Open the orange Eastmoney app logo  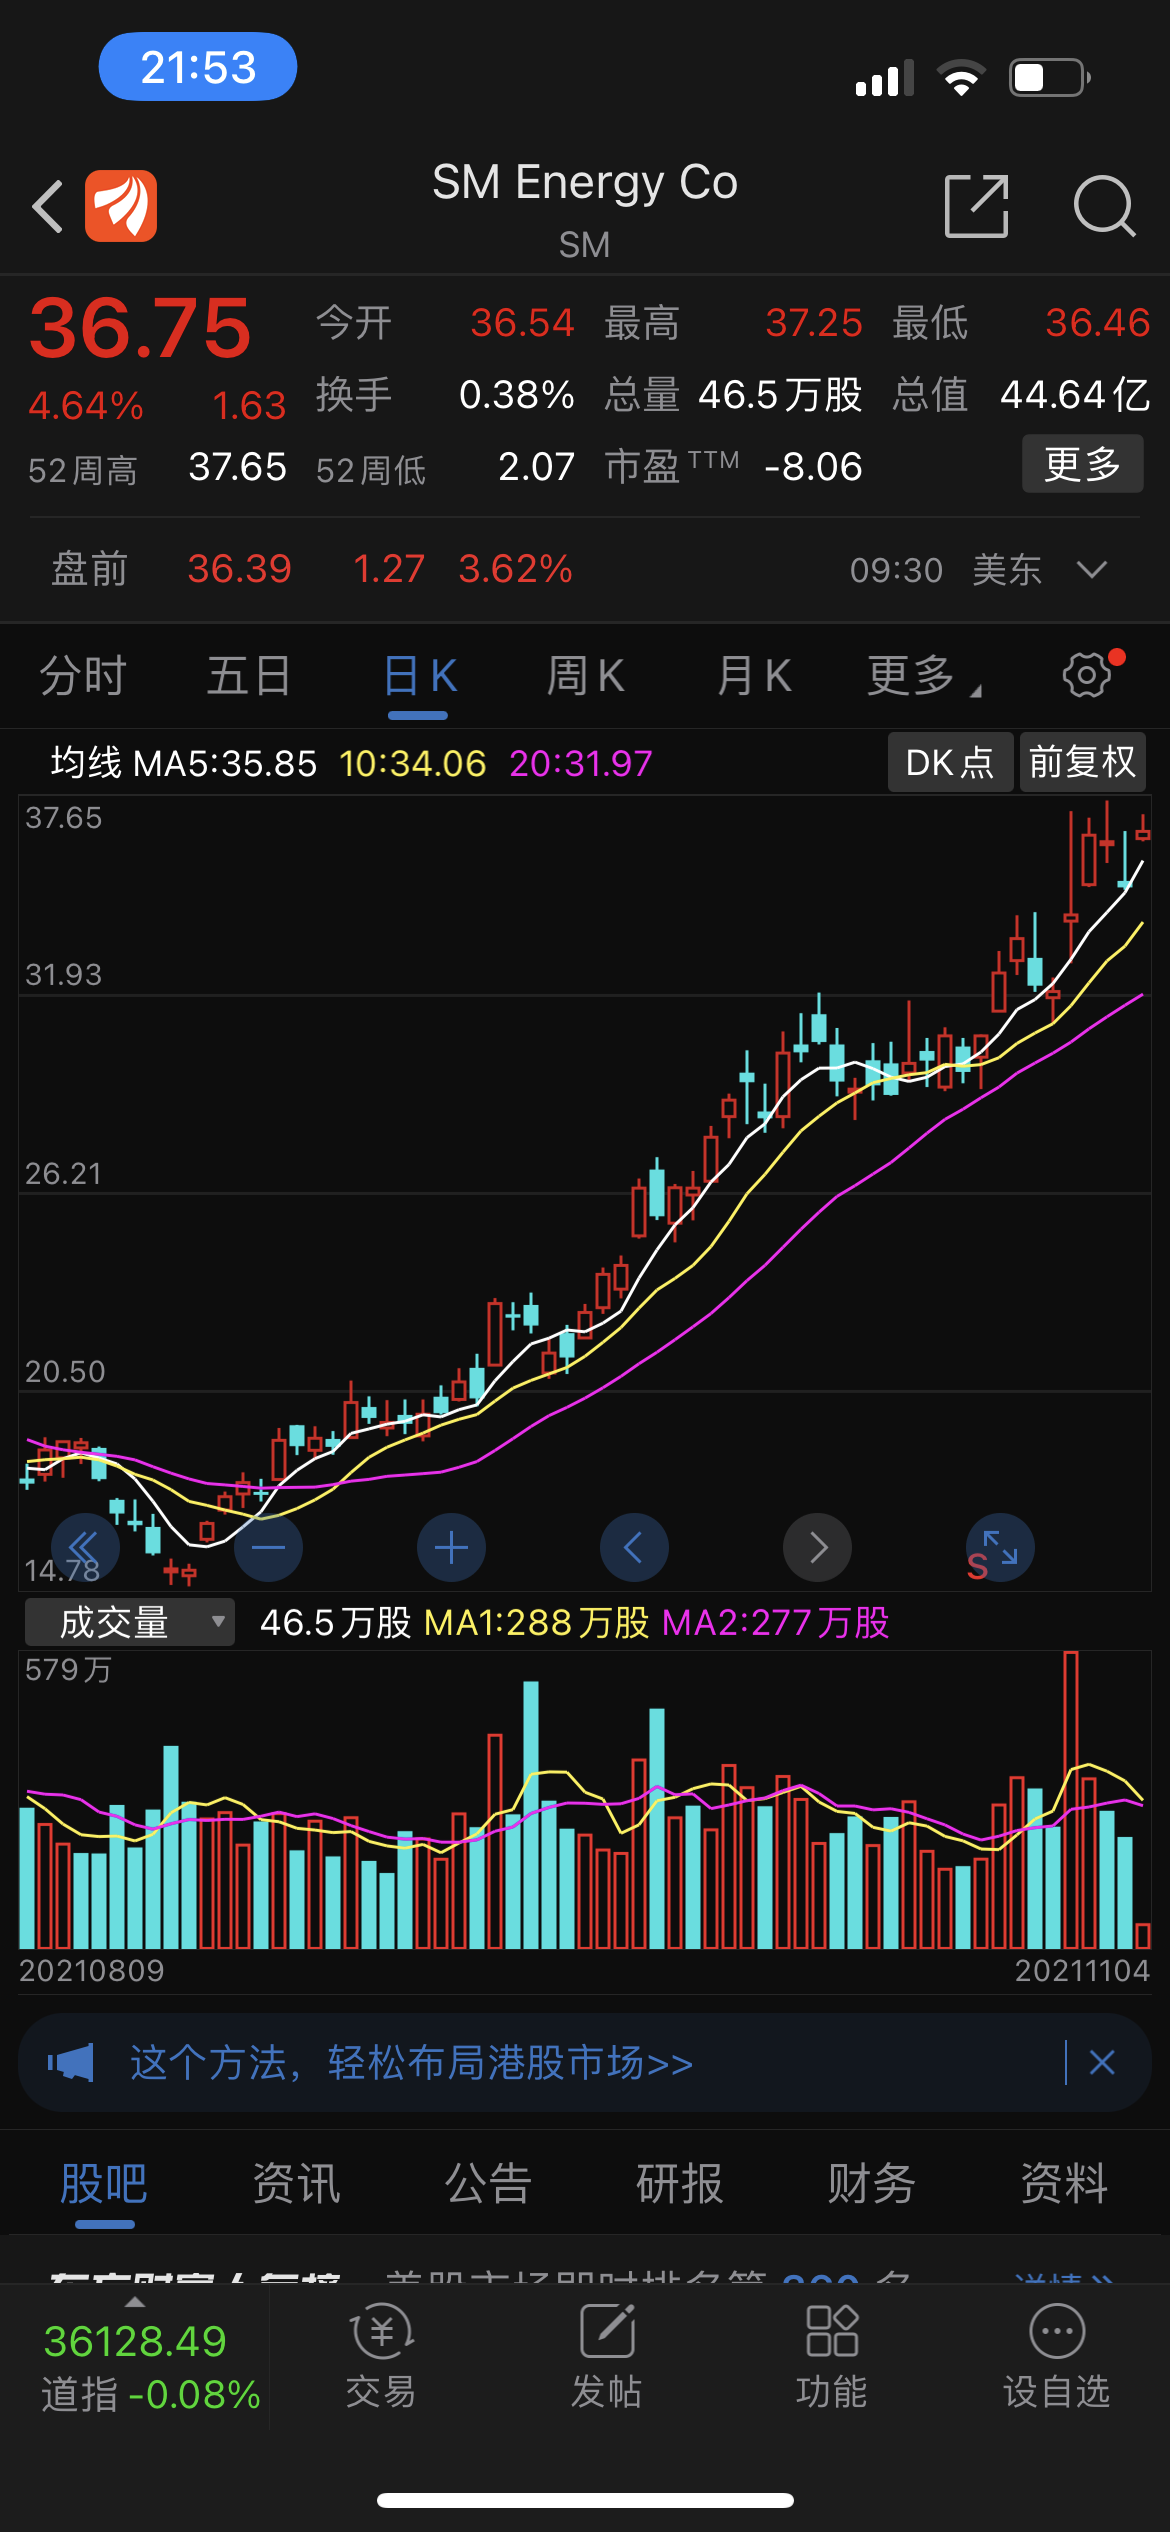click(x=121, y=206)
